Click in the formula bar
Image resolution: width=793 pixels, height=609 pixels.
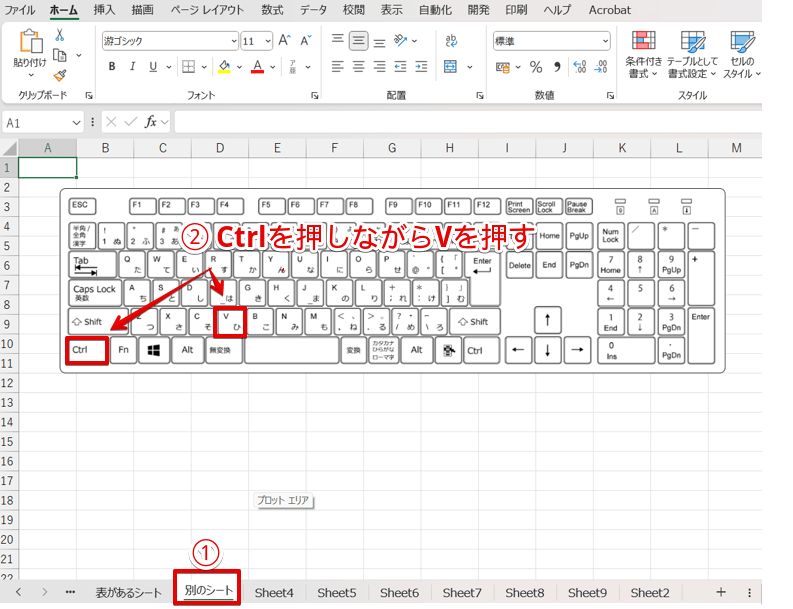[x=468, y=122]
